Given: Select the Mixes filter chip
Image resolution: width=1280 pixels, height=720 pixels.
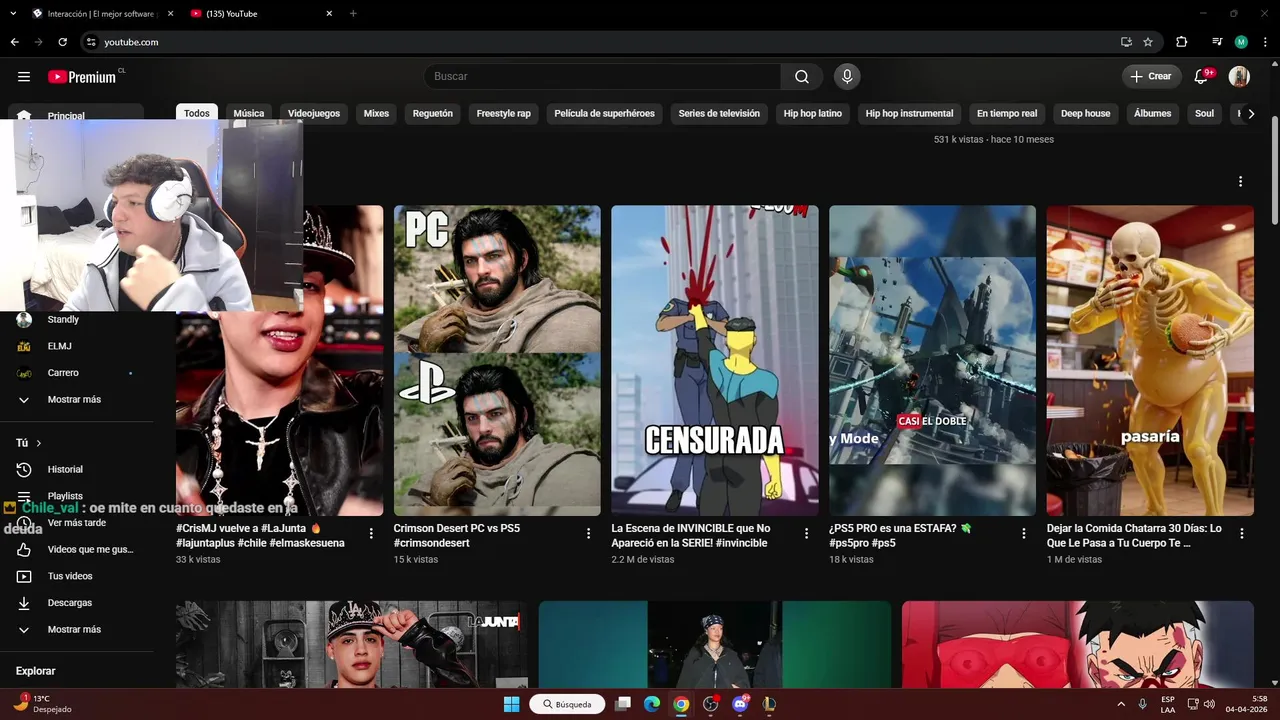Looking at the screenshot, I should tap(376, 113).
